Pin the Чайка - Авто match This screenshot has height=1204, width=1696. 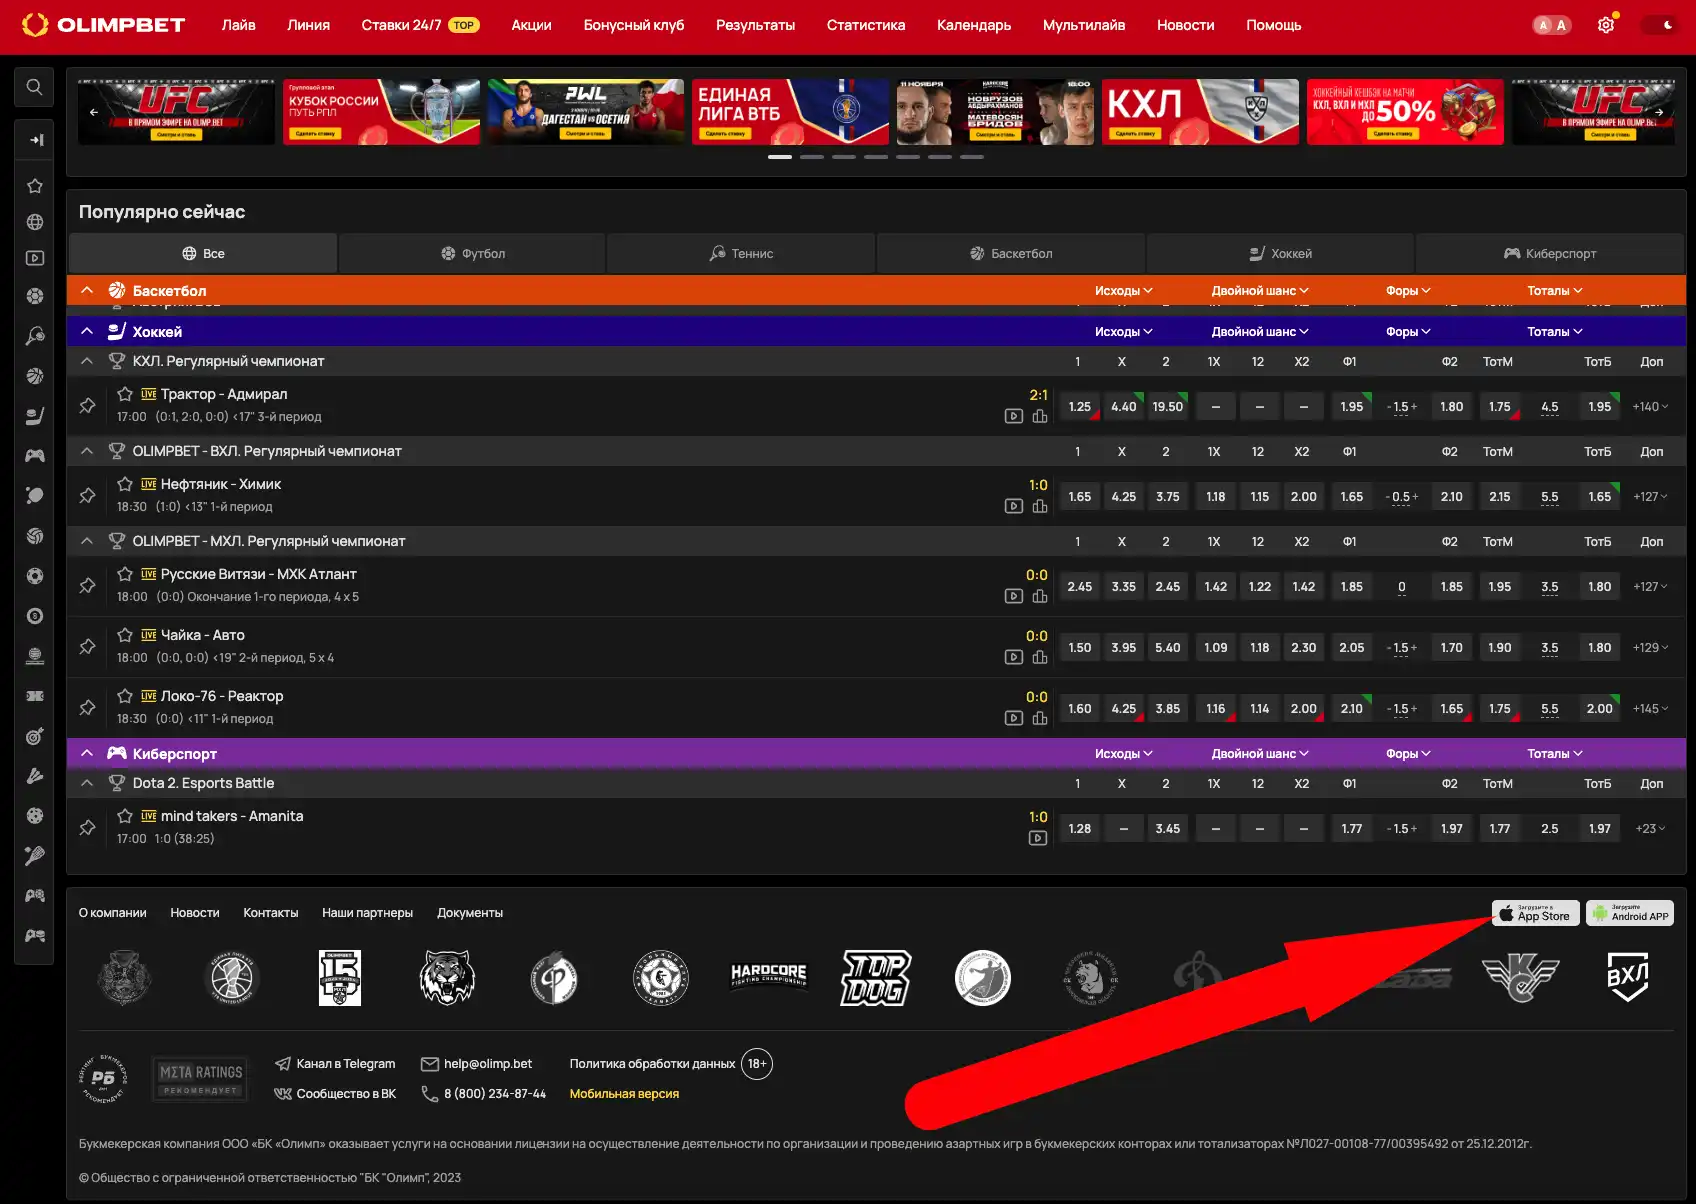point(88,647)
